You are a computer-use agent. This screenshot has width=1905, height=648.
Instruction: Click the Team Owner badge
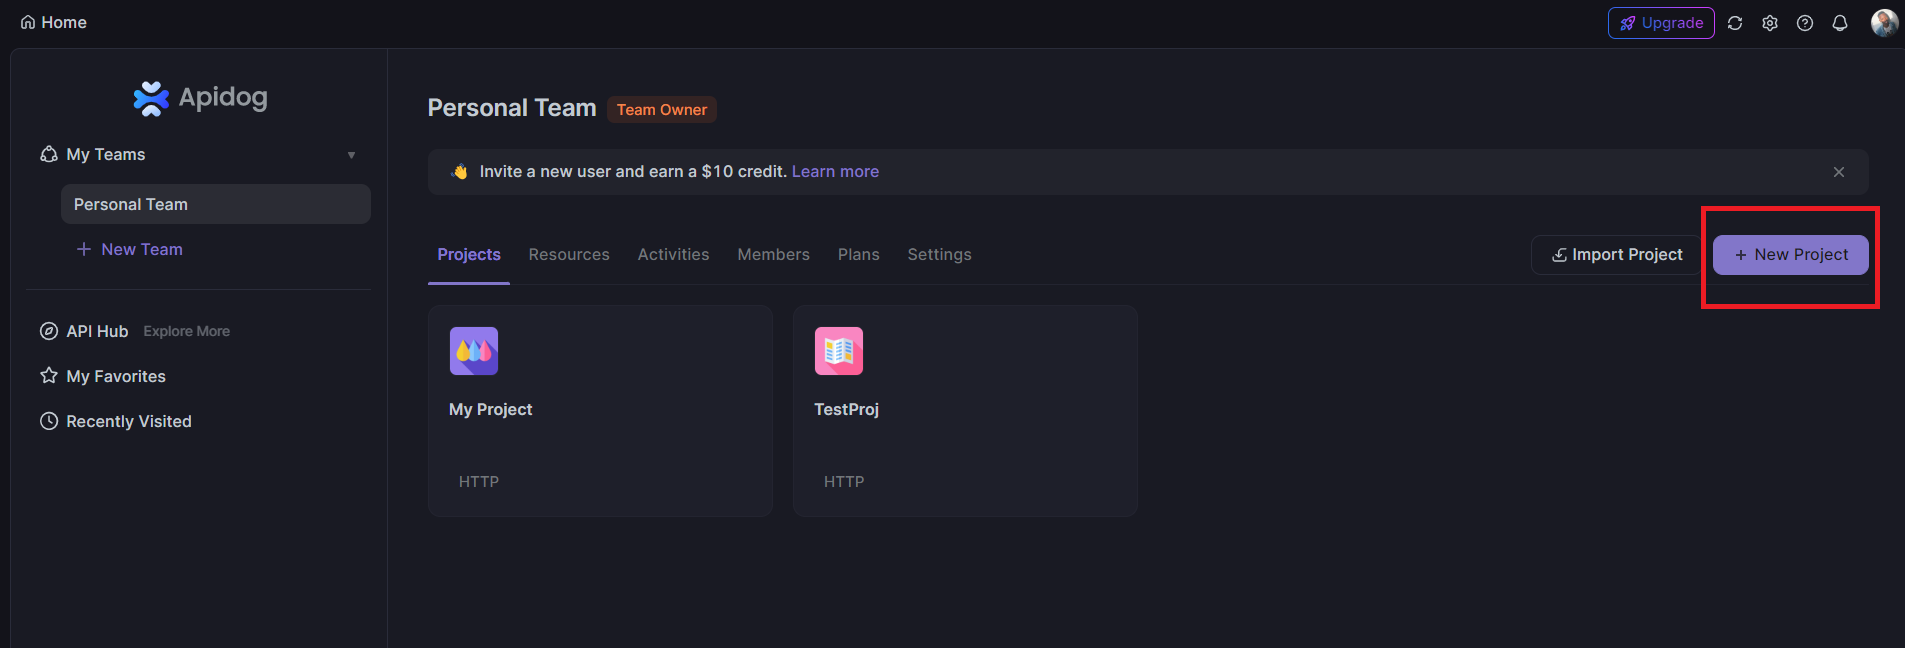(662, 109)
